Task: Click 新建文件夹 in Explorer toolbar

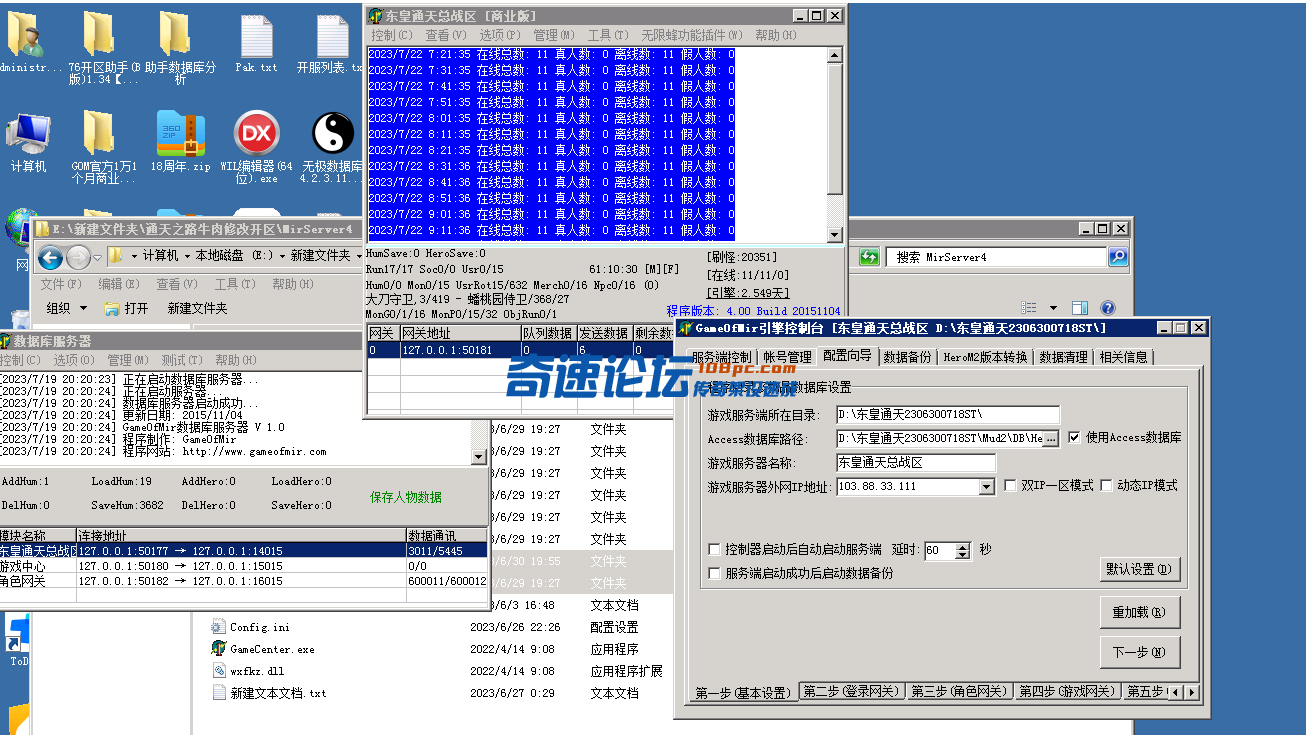Action: point(197,308)
